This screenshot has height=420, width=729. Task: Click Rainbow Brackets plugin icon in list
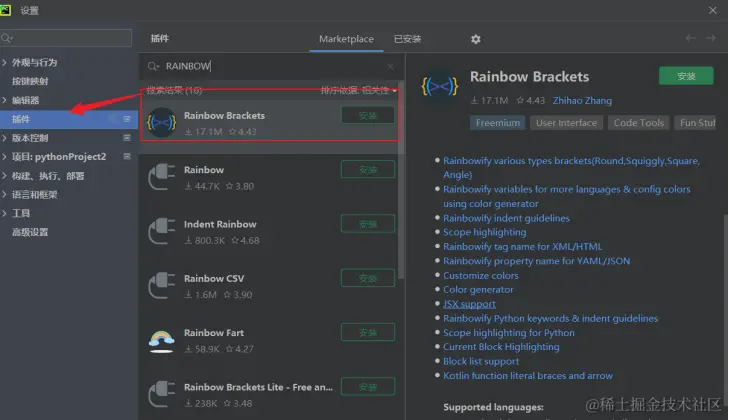(x=162, y=123)
